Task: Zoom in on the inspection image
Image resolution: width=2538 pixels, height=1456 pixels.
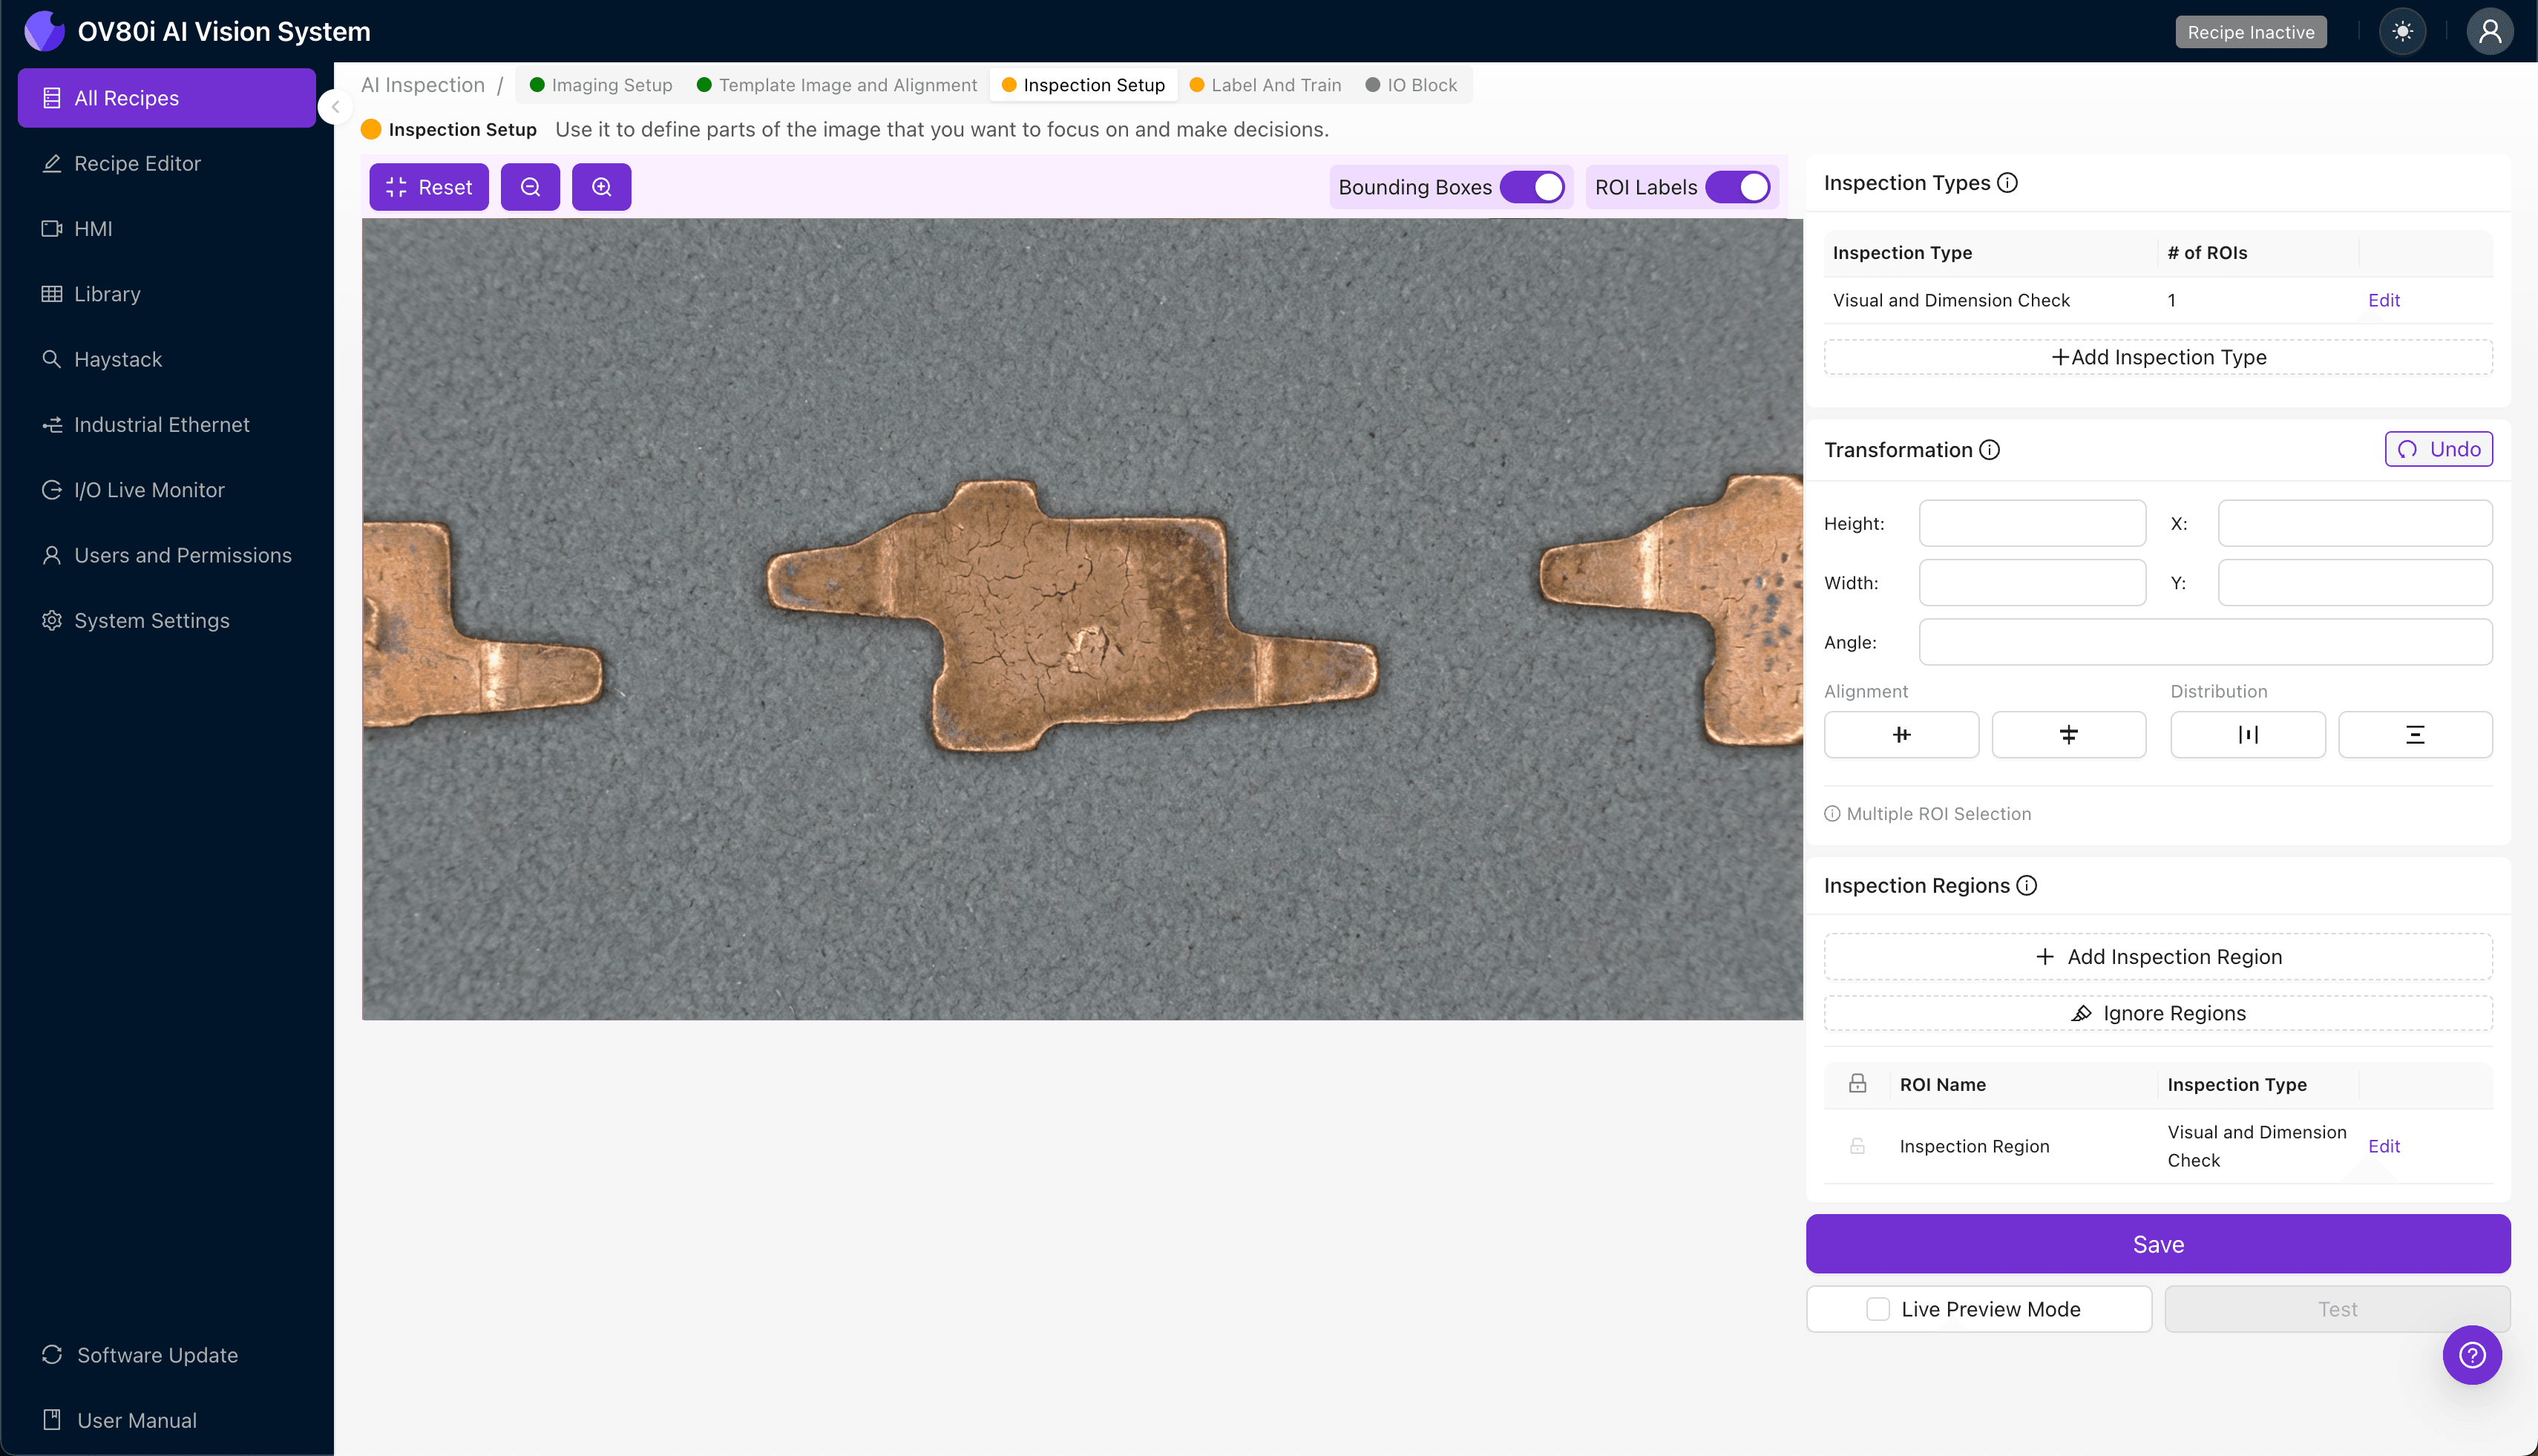Action: pyautogui.click(x=601, y=187)
